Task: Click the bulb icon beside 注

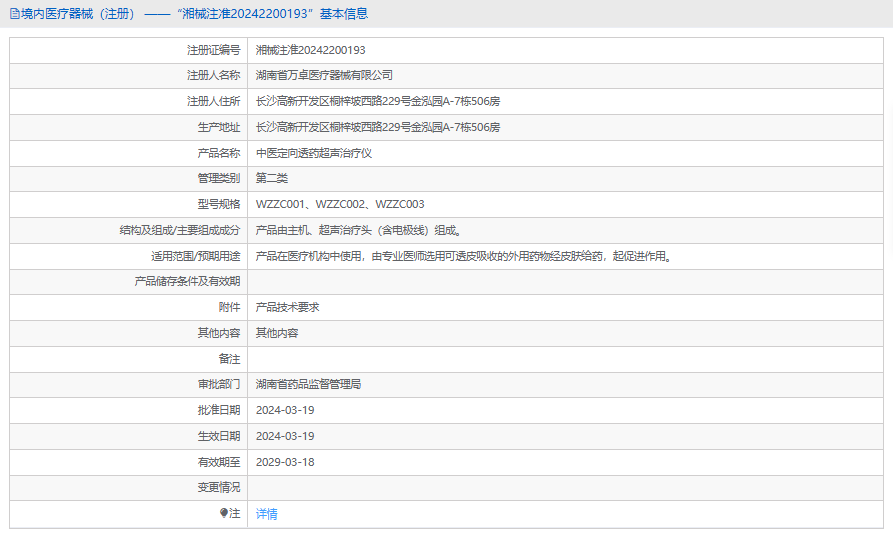Action: (x=224, y=513)
